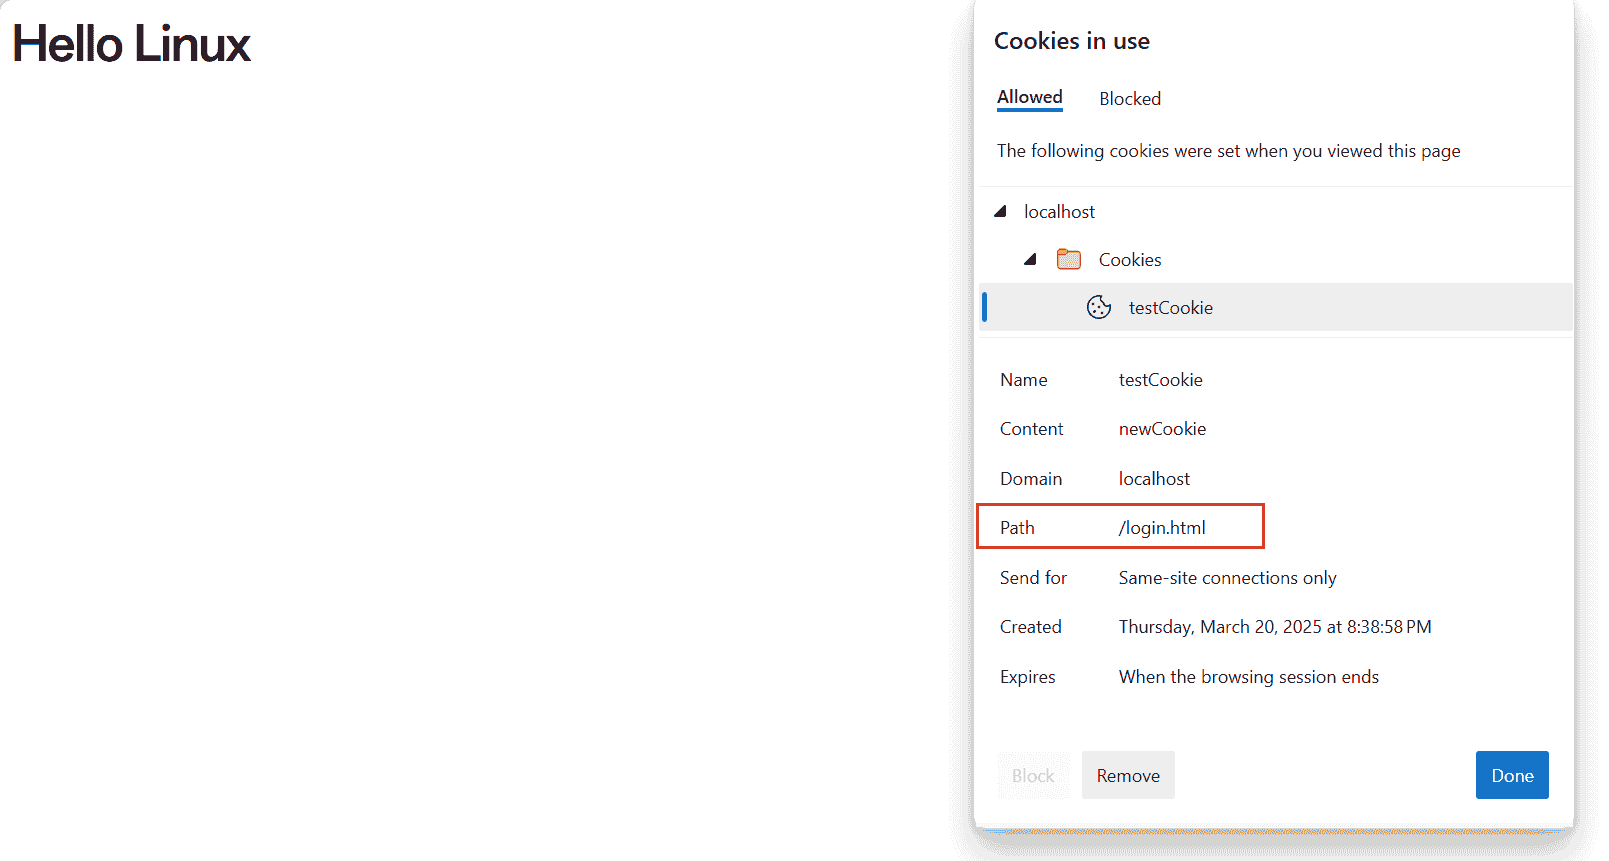Click the newCookie content value
This screenshot has height=861, width=1609.
[x=1162, y=429]
